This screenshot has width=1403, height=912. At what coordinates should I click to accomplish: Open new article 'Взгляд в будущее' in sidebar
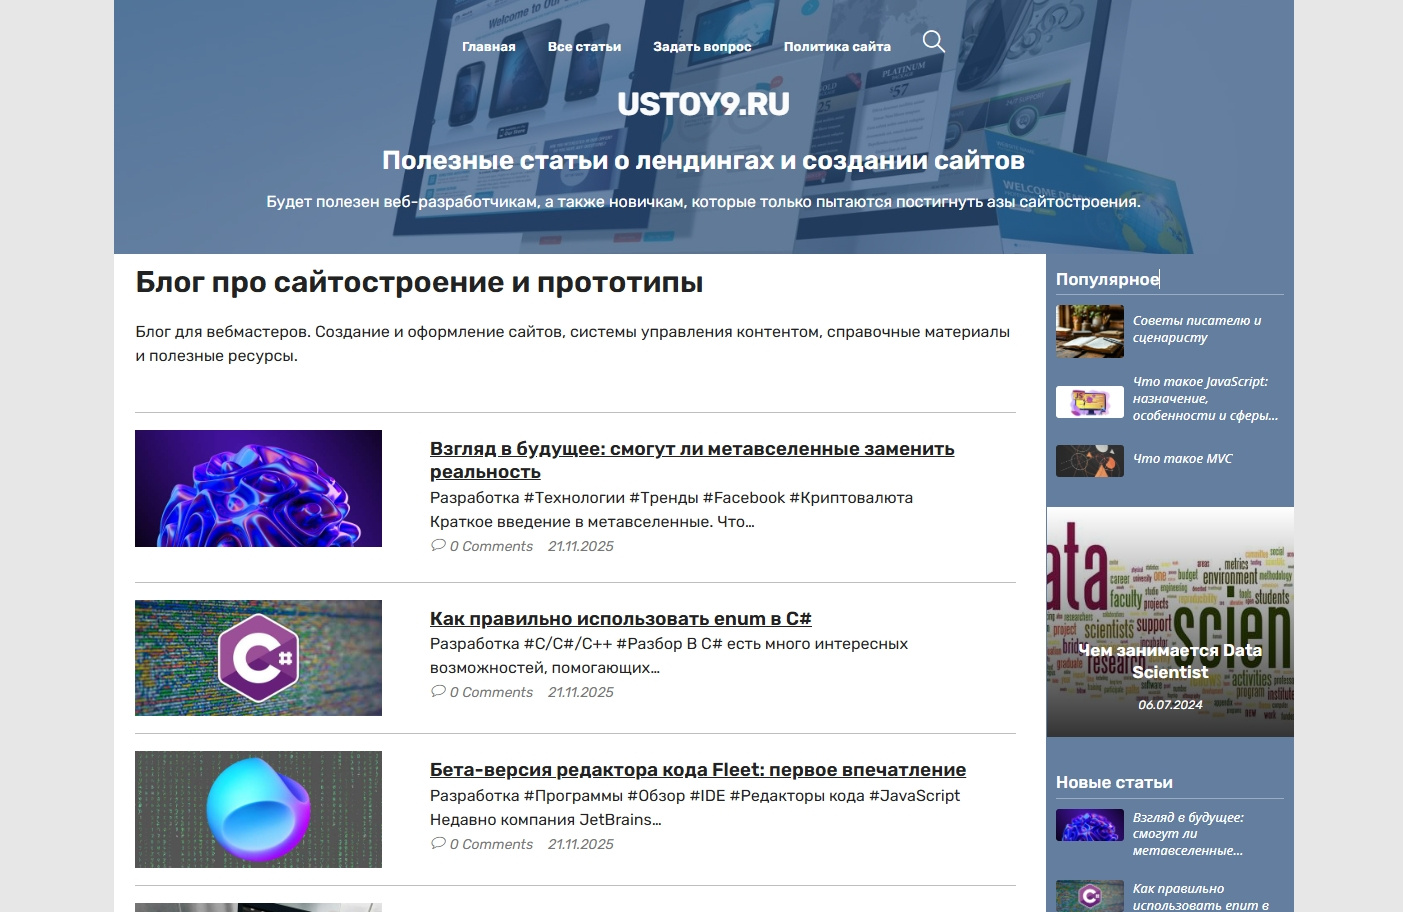coord(1188,834)
